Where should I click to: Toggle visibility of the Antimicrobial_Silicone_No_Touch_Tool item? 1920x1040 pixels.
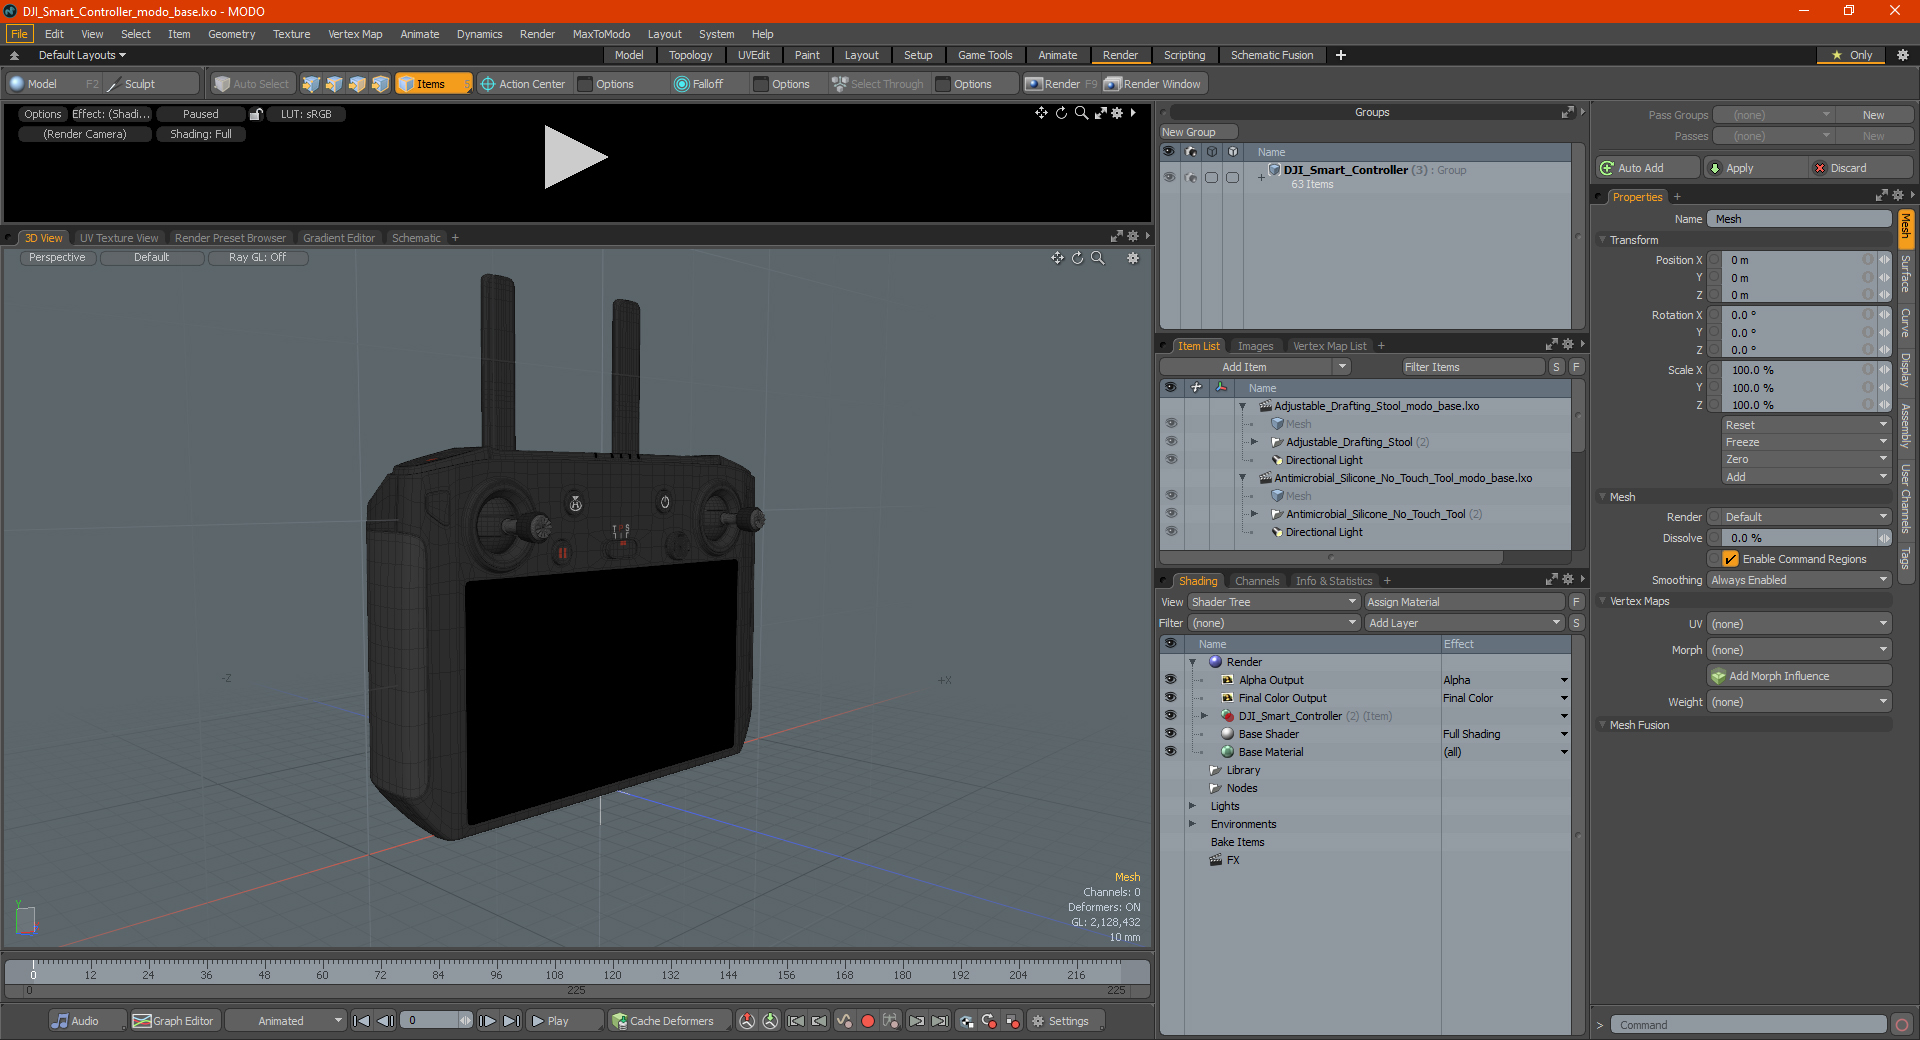[1170, 514]
